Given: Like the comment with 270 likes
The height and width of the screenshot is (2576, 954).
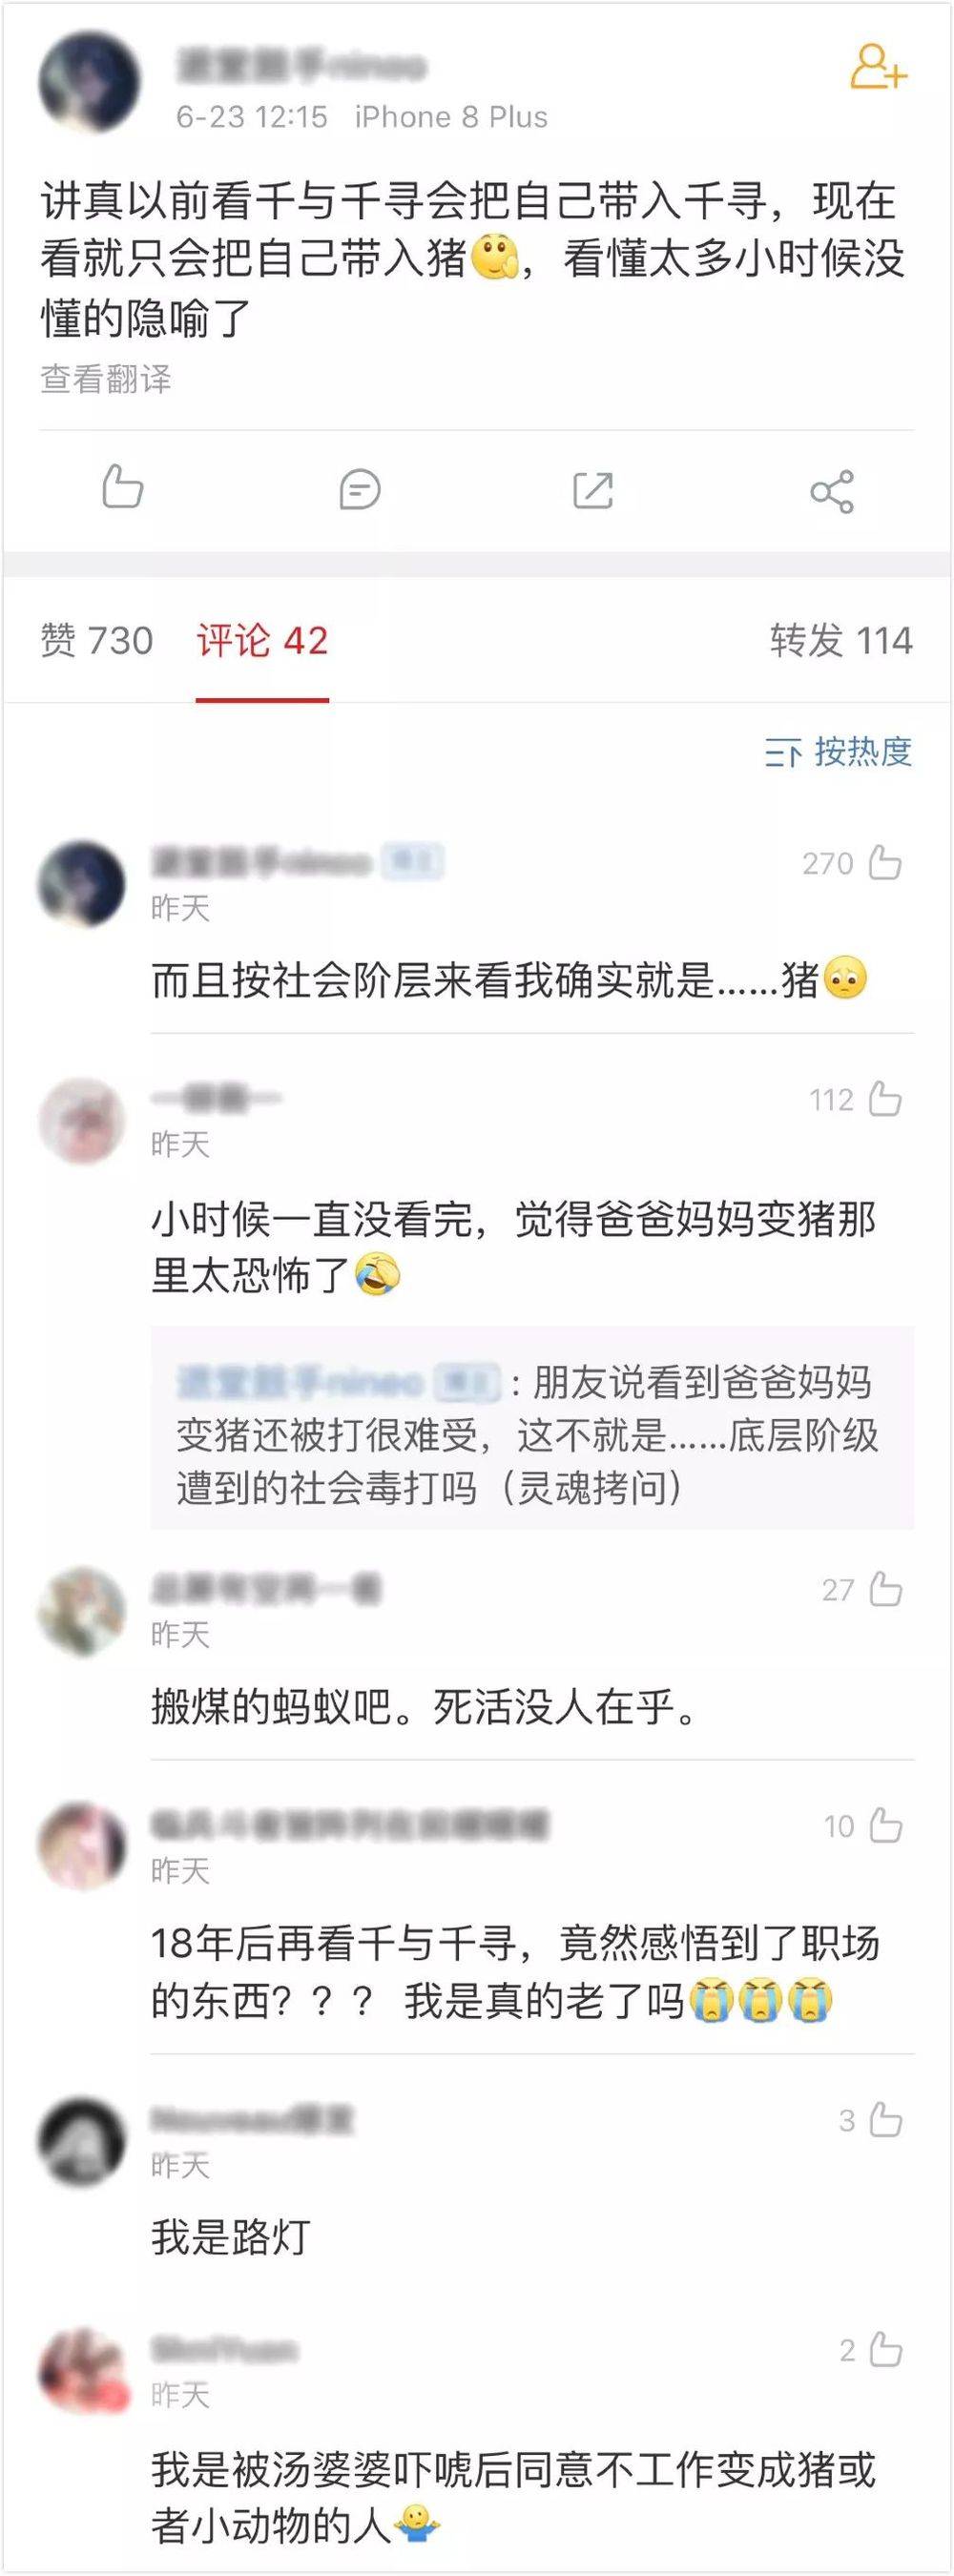Looking at the screenshot, I should pos(885,862).
